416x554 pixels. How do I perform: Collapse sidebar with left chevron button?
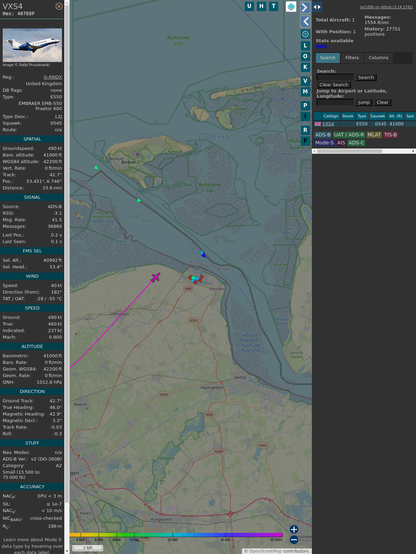305,22
